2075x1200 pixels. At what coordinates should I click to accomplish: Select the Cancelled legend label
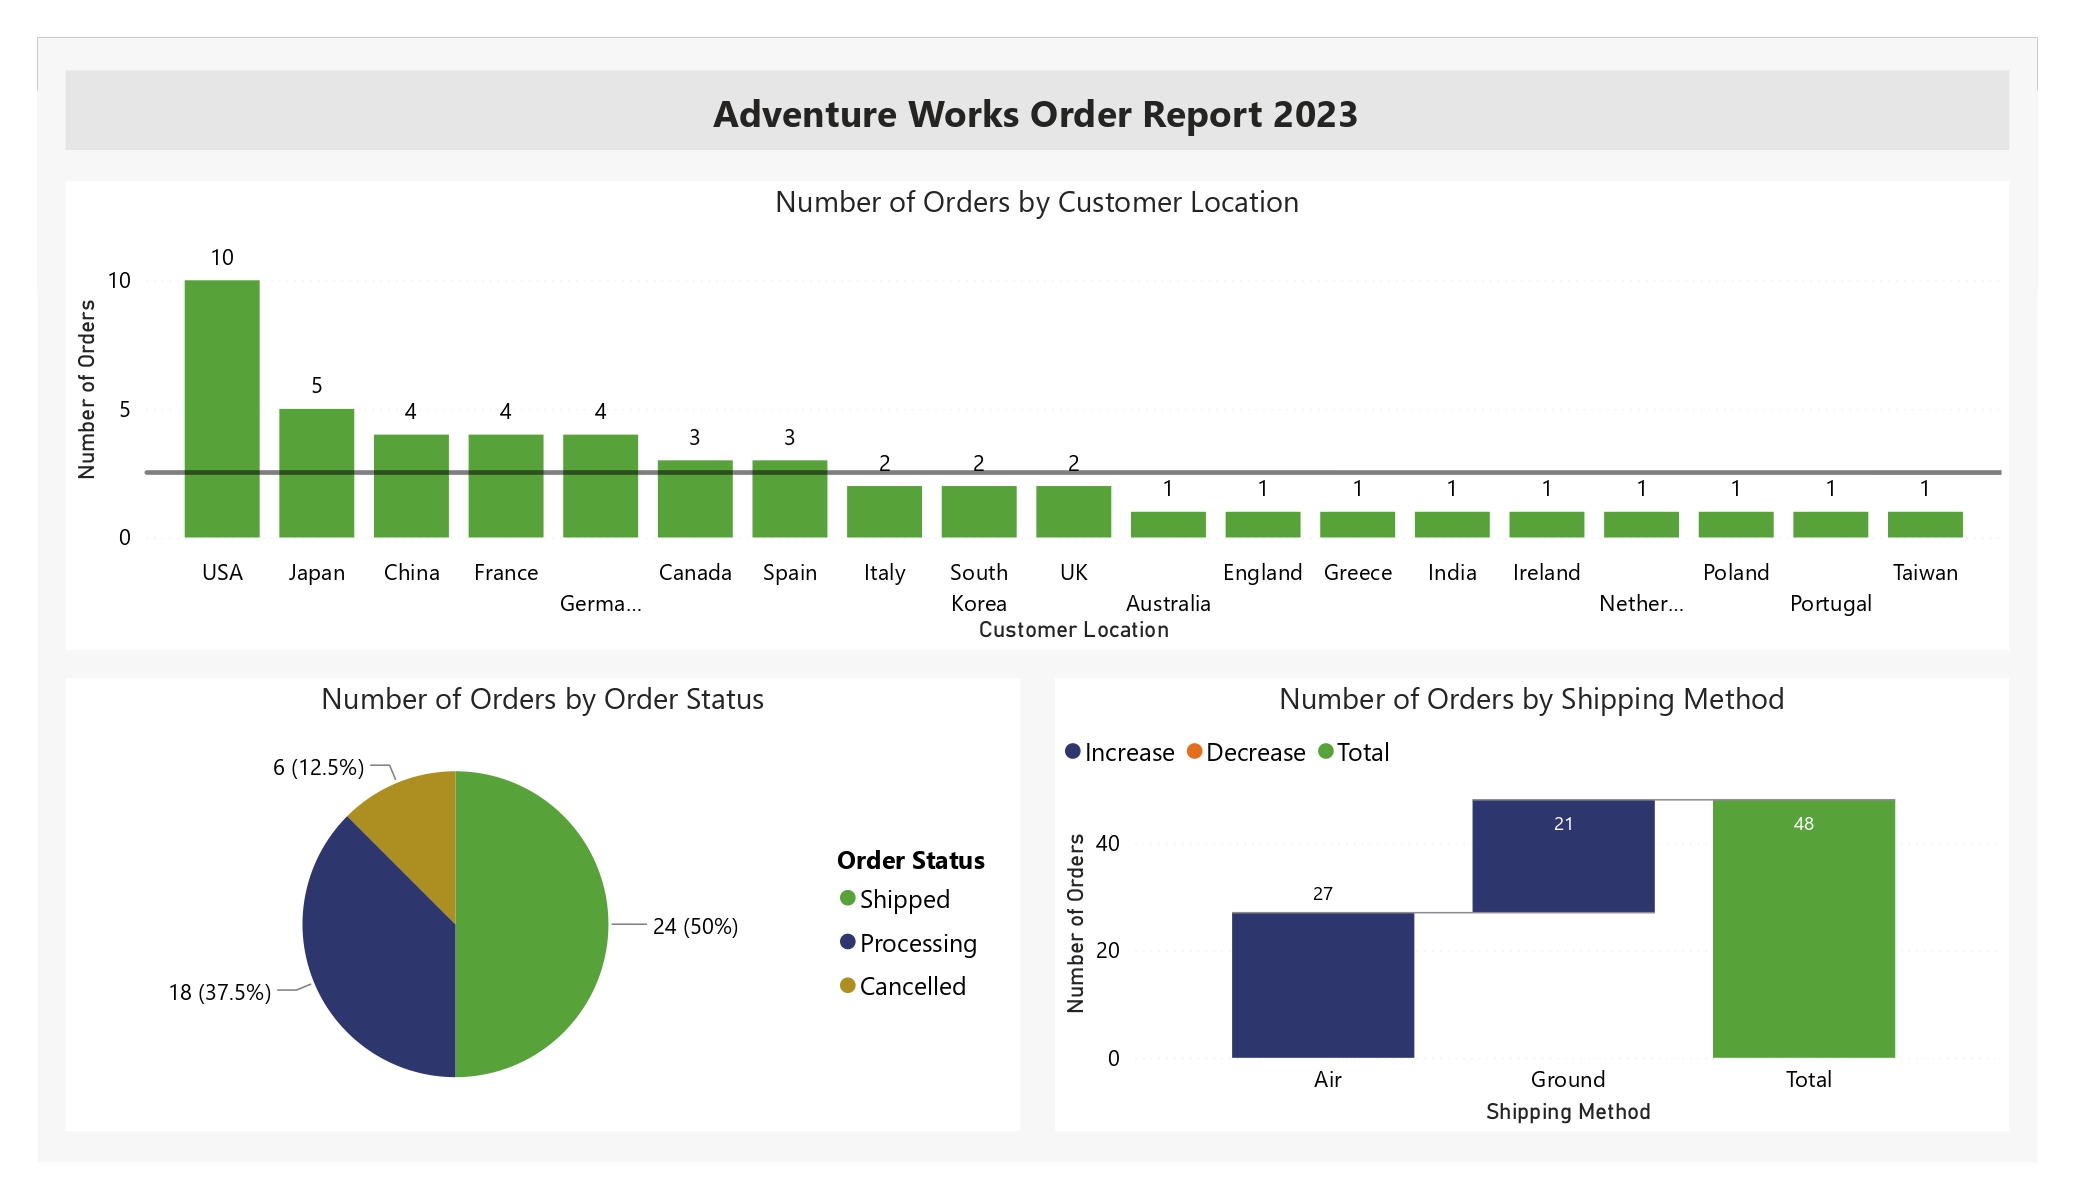[x=913, y=986]
